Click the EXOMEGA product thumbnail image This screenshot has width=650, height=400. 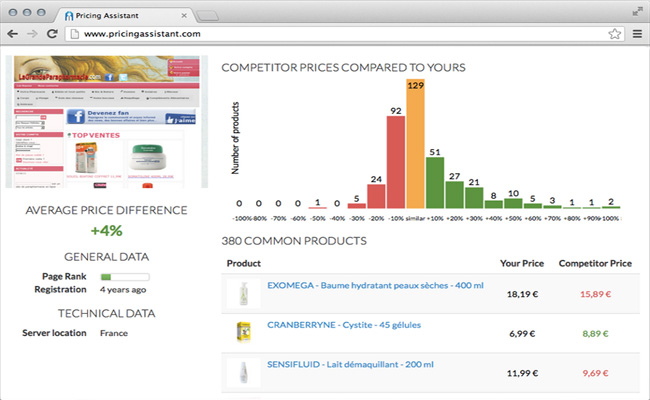pos(244,293)
